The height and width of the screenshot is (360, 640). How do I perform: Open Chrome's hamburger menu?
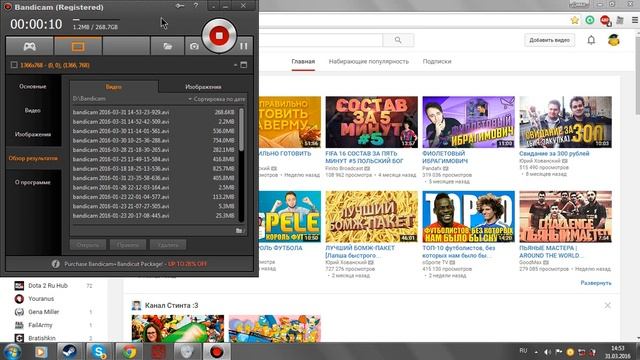point(635,20)
